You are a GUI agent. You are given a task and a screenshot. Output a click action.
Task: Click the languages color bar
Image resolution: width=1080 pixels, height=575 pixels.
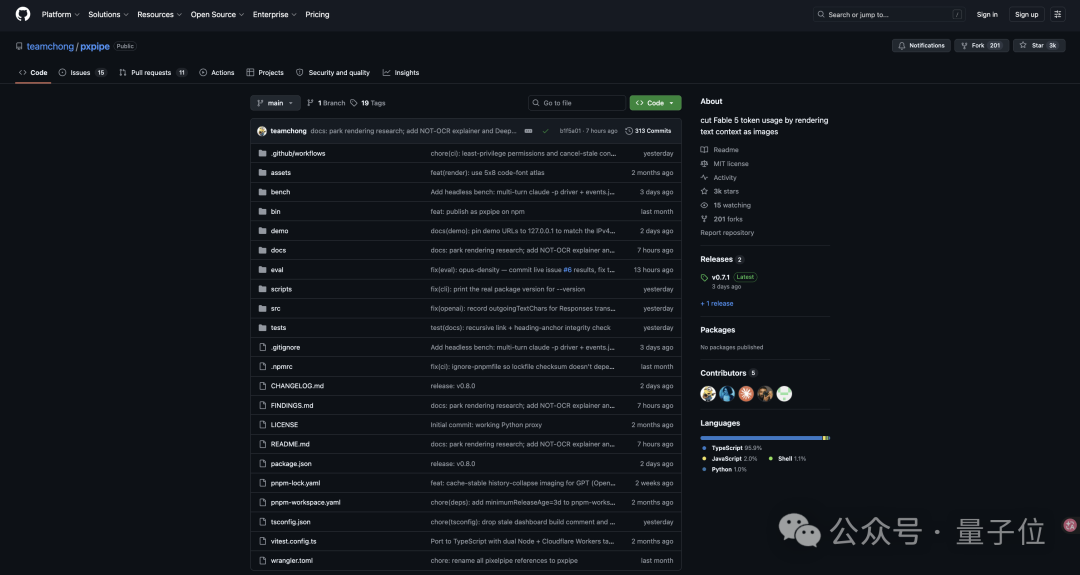[765, 438]
